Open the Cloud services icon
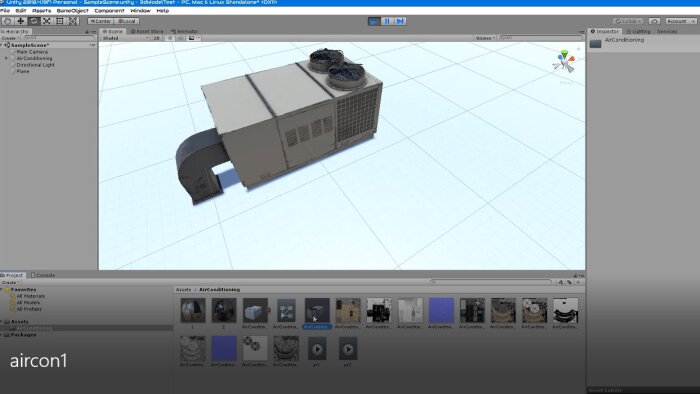The width and height of the screenshot is (700, 394). tap(654, 21)
